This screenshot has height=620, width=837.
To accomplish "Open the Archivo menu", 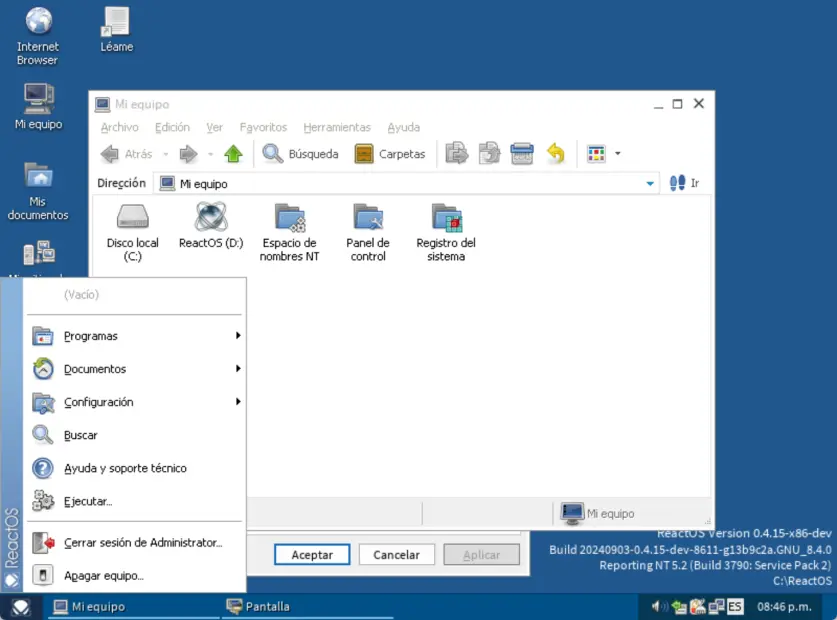I will click(x=120, y=127).
